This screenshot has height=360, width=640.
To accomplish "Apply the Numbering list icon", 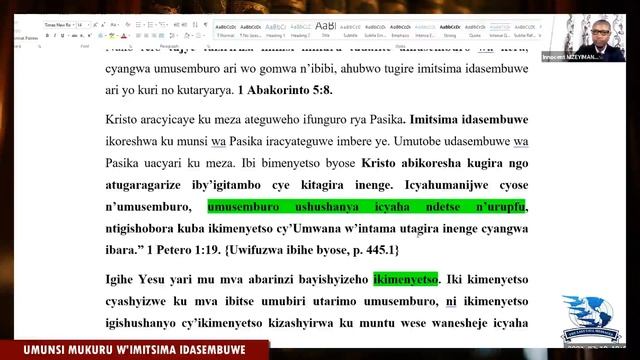I will (x=151, y=25).
